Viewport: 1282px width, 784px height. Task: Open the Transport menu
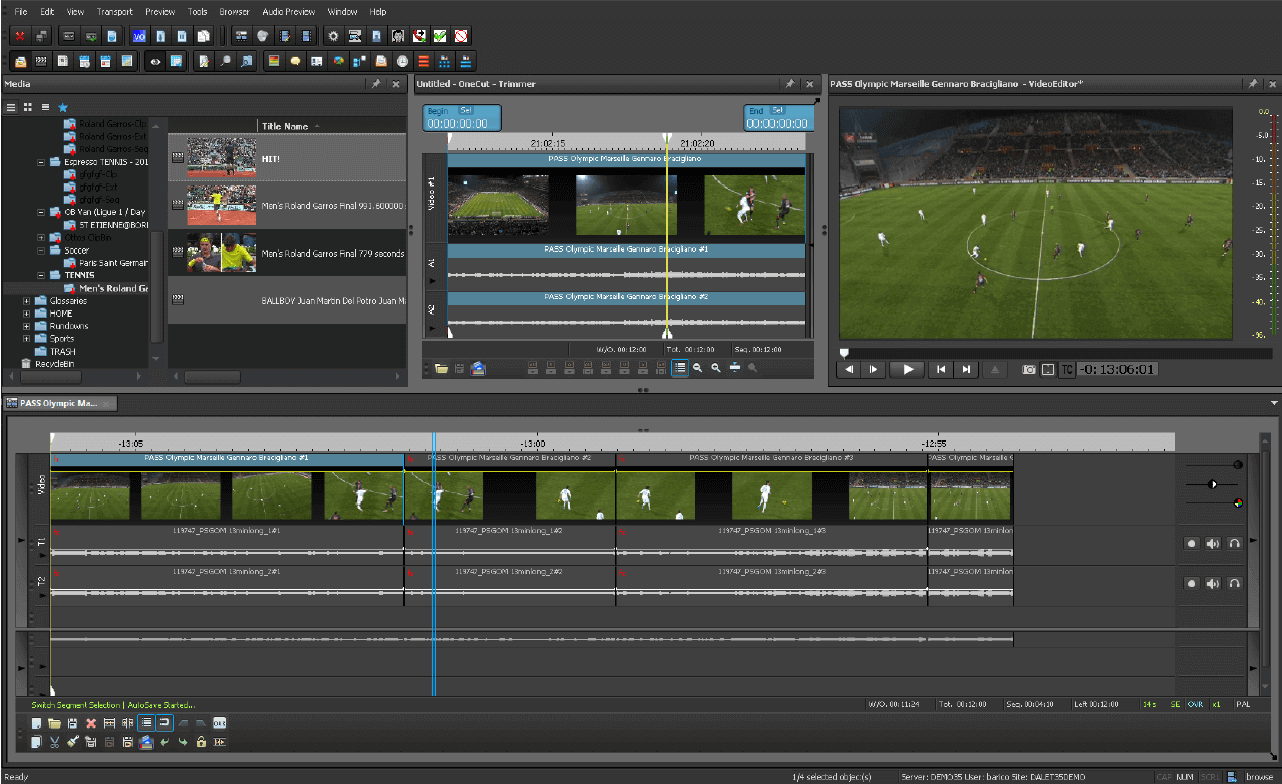click(x=114, y=11)
